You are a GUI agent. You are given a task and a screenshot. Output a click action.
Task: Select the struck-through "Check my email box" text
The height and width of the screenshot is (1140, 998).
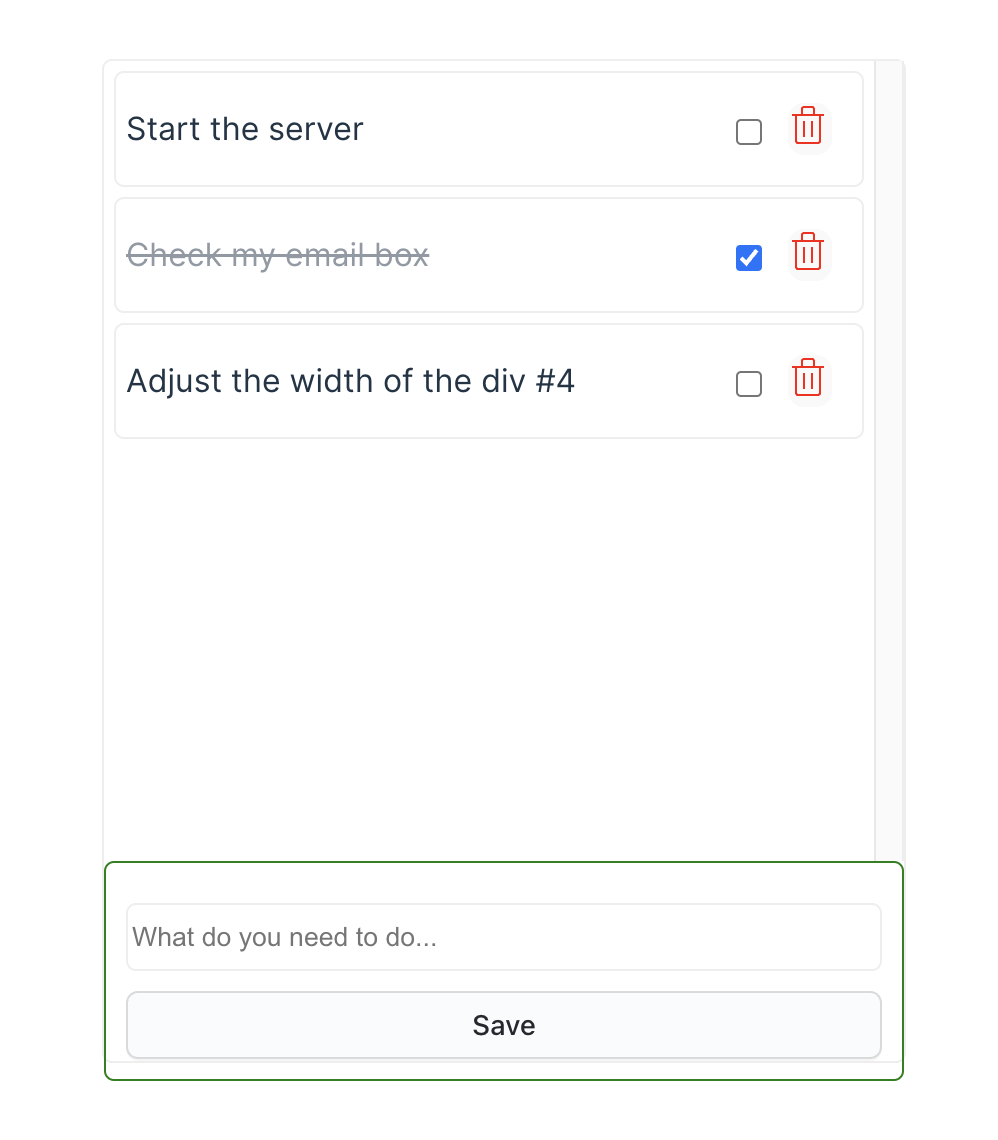point(278,255)
